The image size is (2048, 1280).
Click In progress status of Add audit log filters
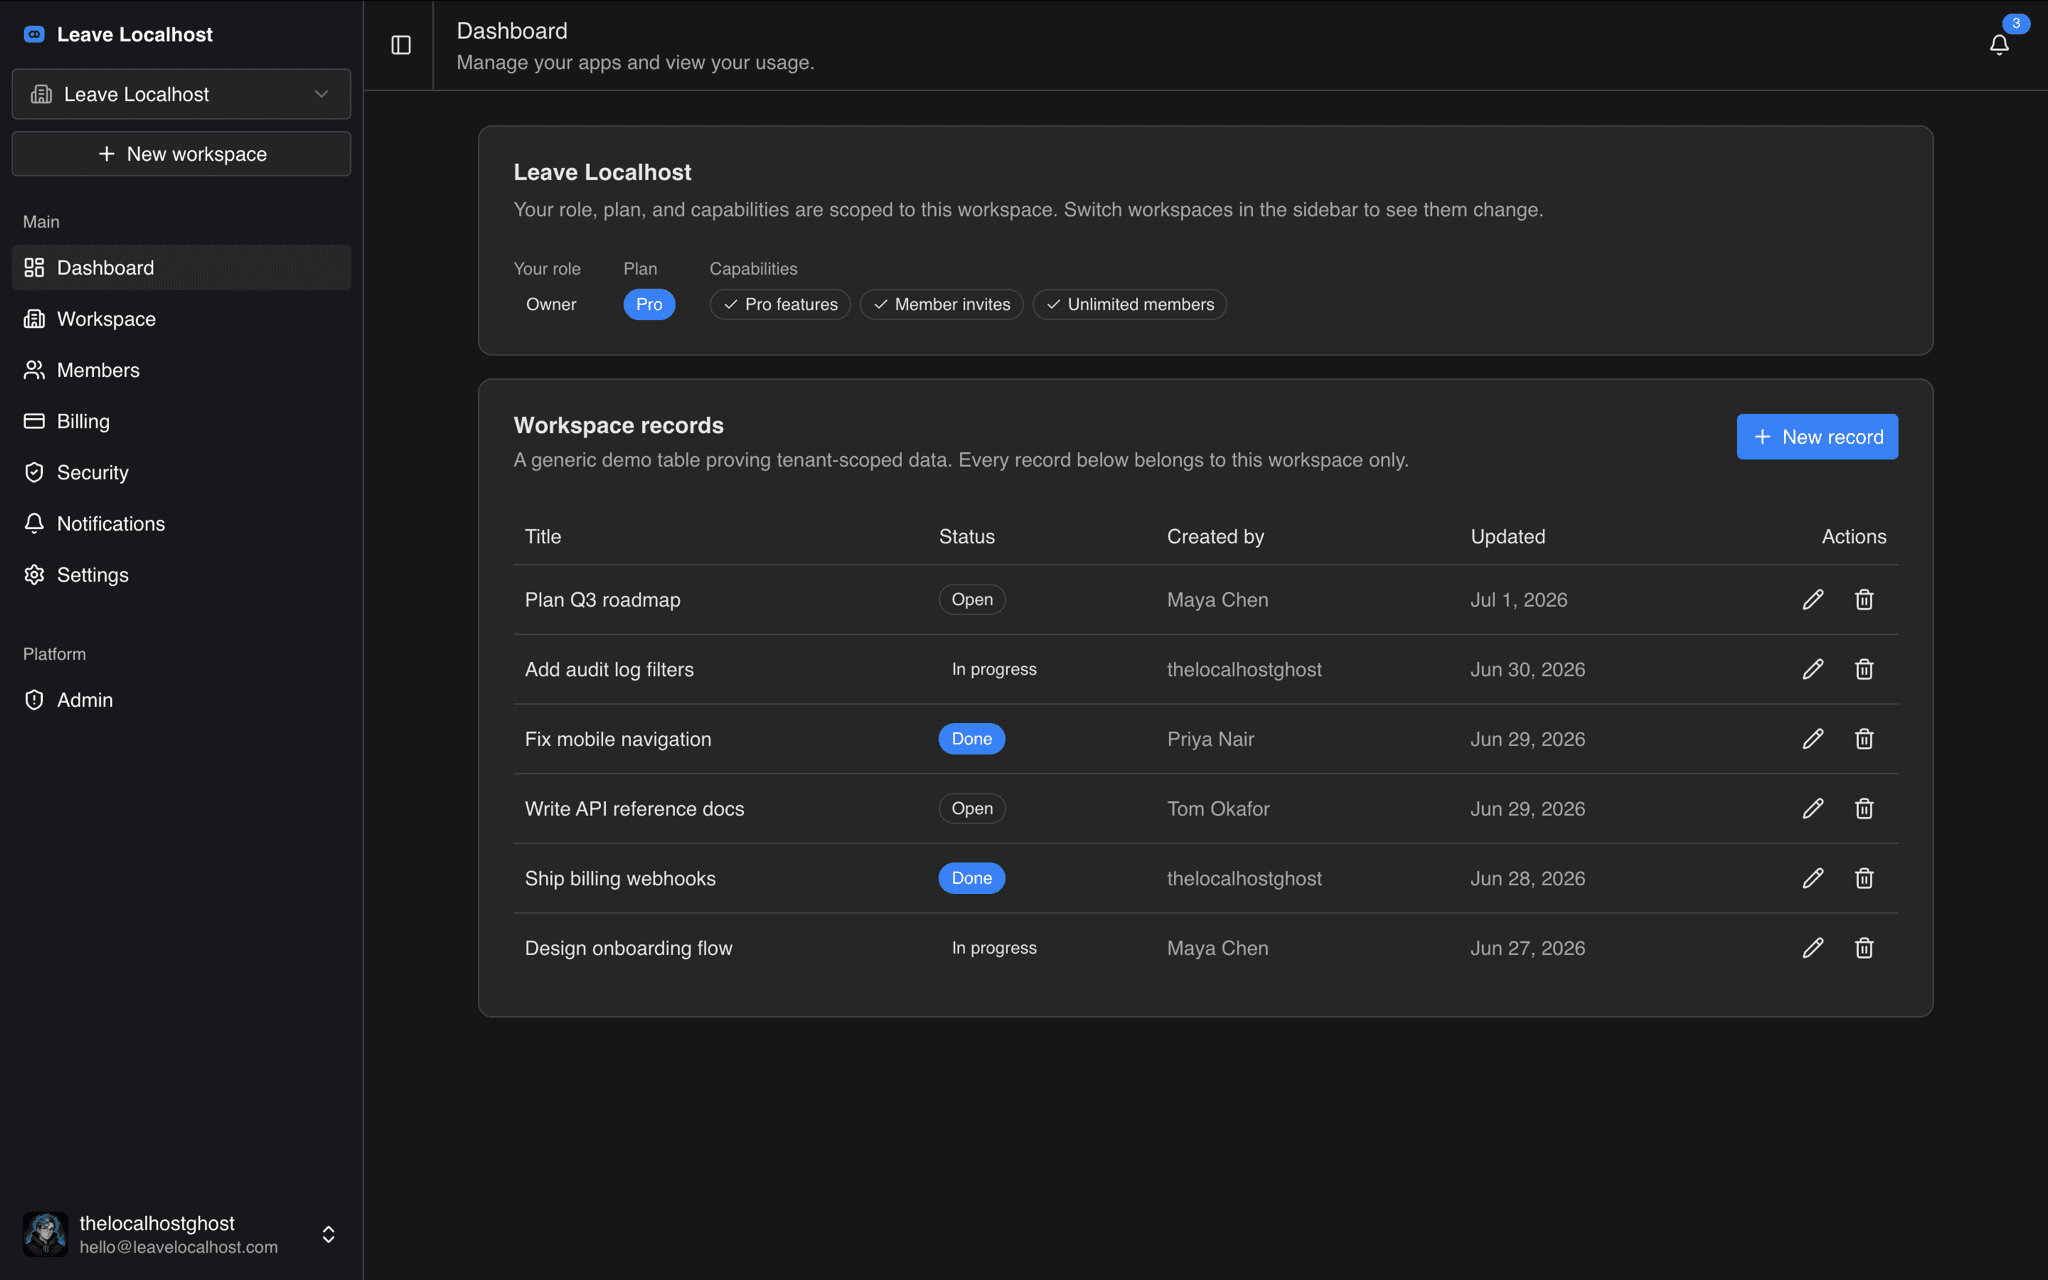coord(994,669)
